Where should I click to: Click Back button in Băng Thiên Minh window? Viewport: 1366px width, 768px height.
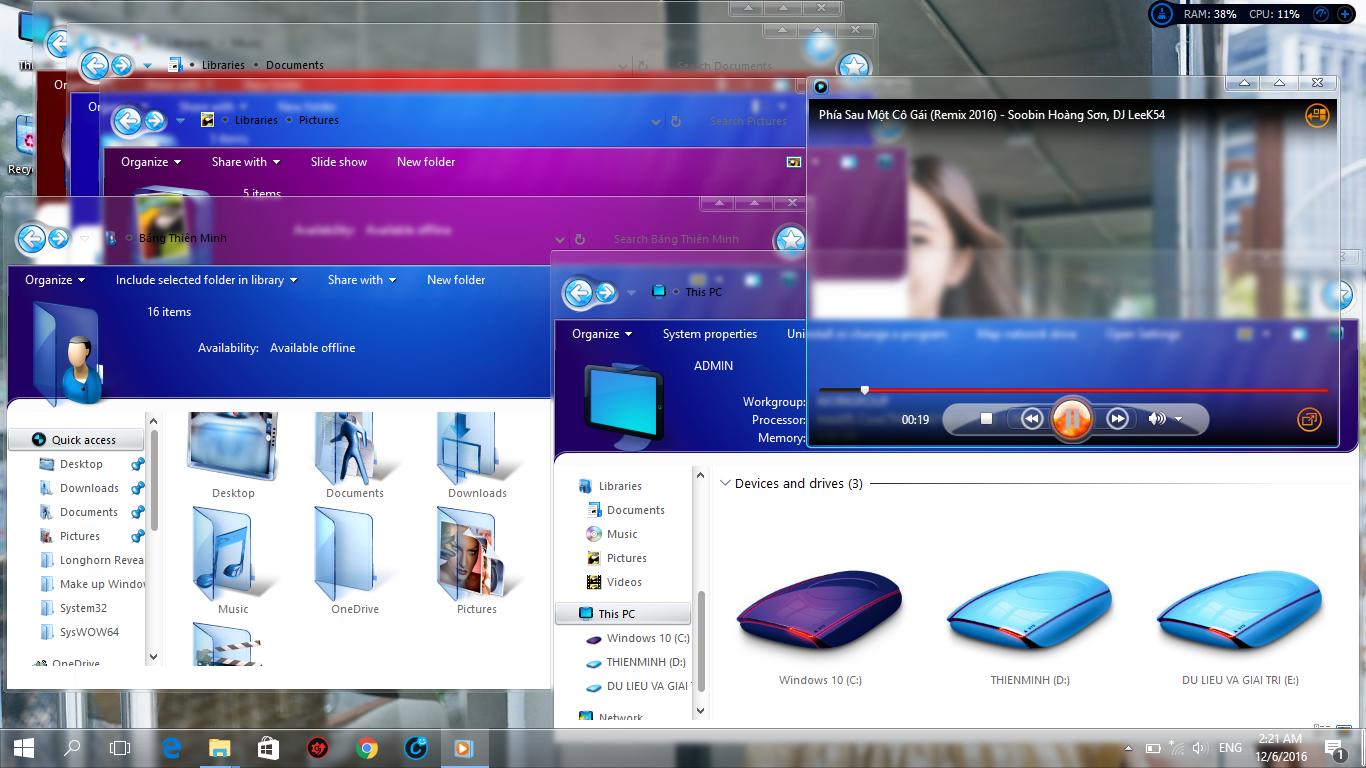(31, 238)
